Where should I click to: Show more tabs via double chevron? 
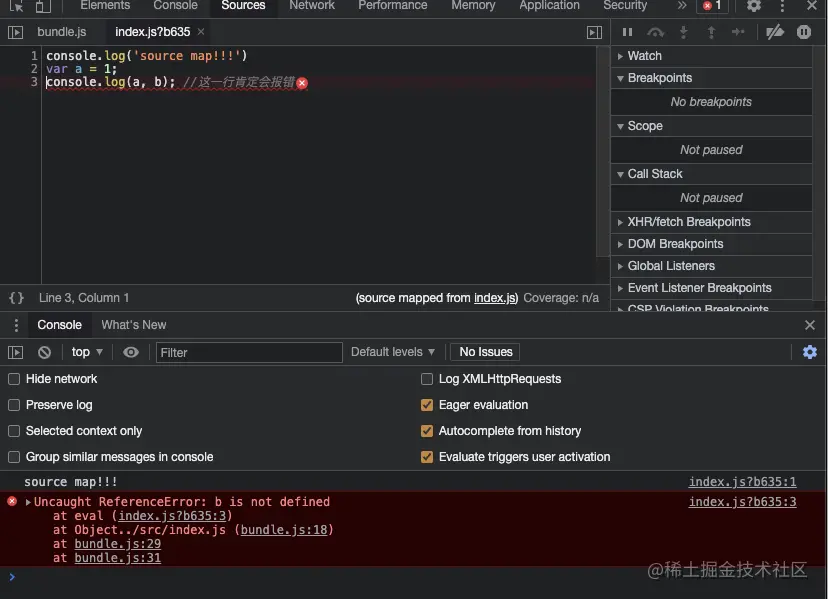coord(682,6)
